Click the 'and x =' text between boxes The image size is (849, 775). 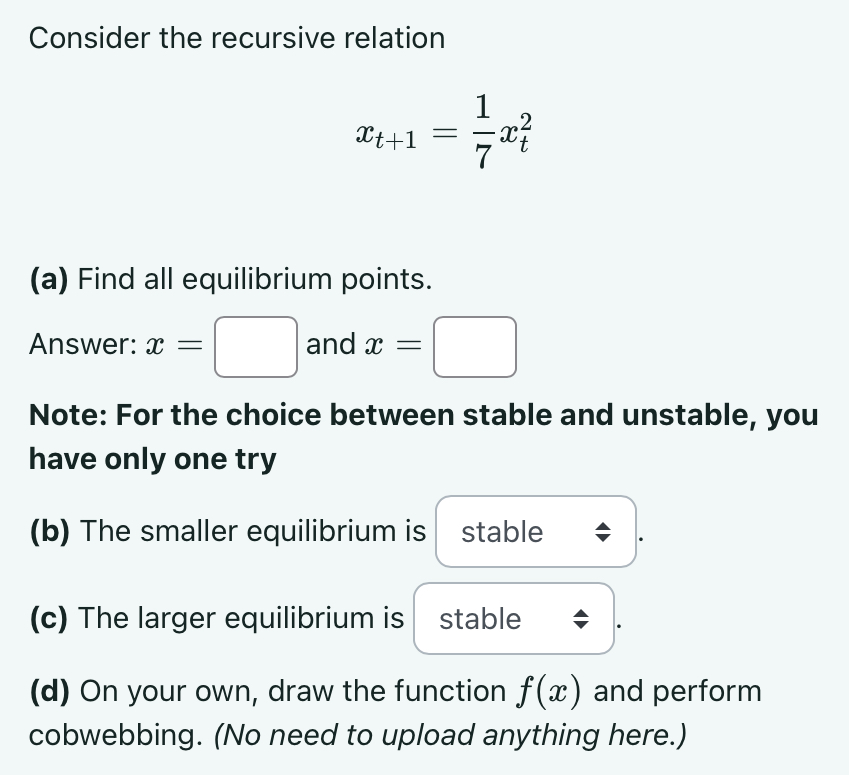pyautogui.click(x=364, y=344)
